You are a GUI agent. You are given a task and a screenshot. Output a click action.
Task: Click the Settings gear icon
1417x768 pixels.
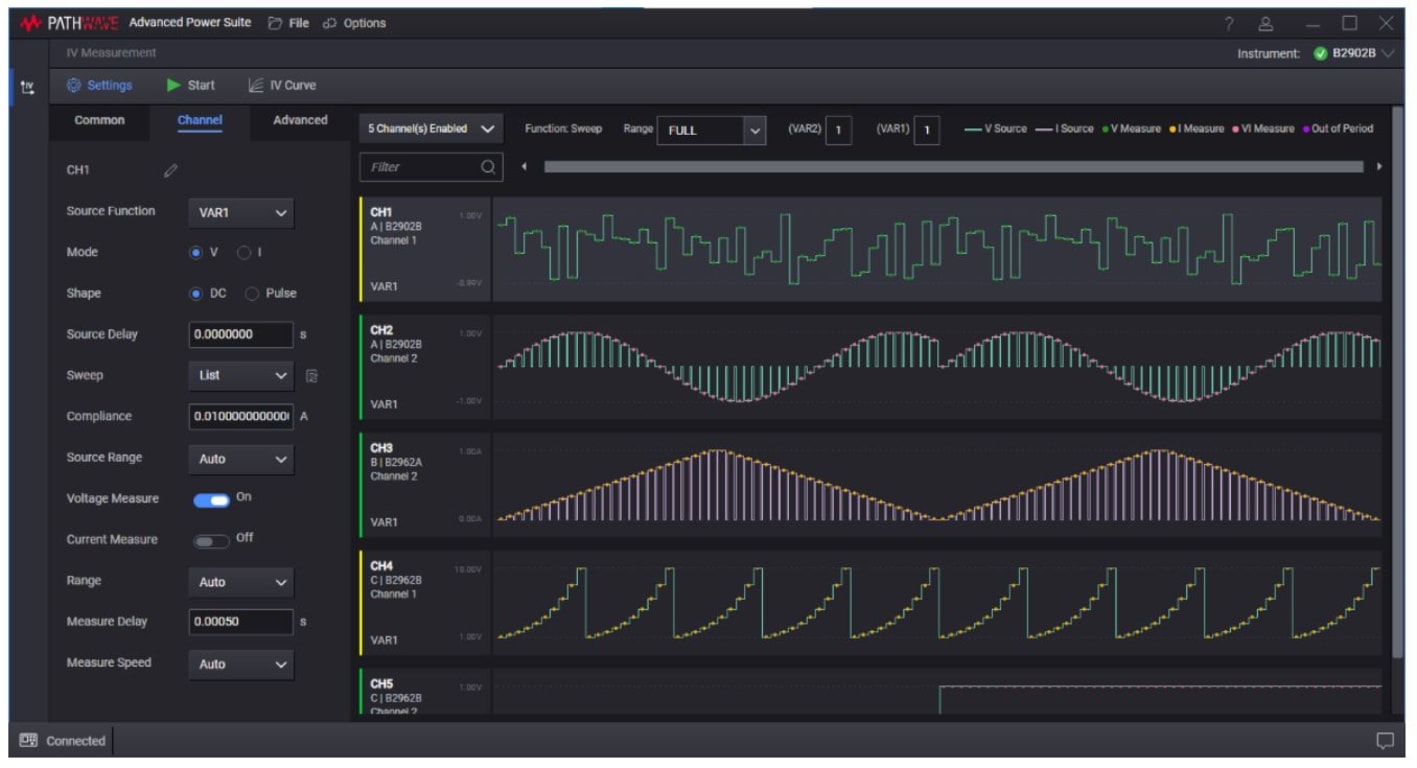pyautogui.click(x=73, y=85)
